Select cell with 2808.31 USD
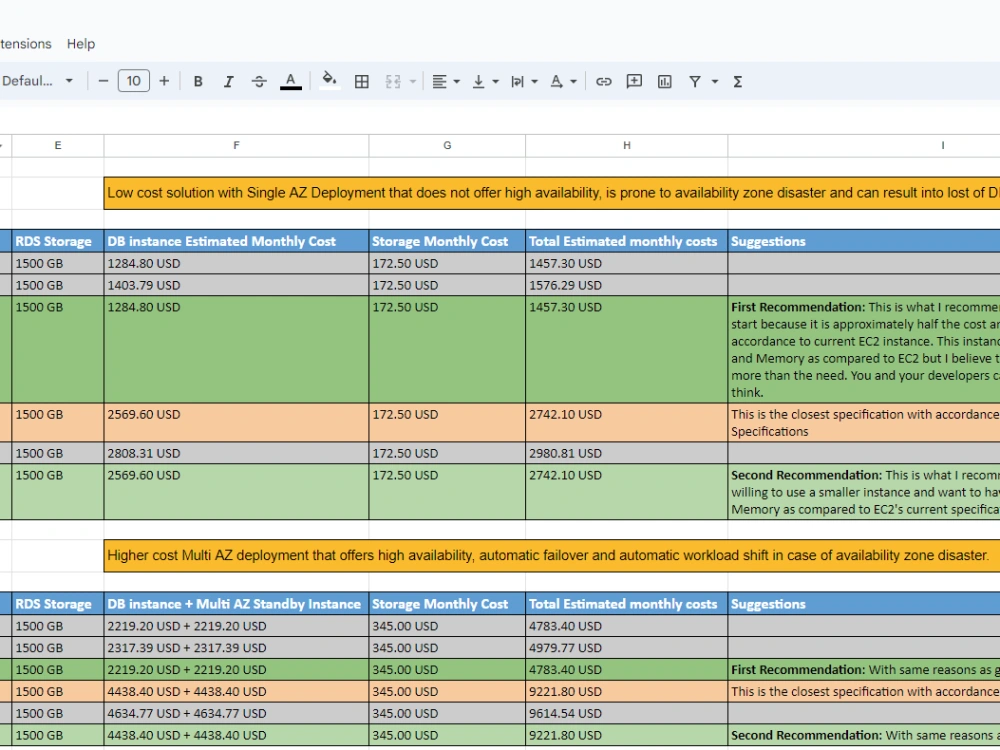 point(236,453)
